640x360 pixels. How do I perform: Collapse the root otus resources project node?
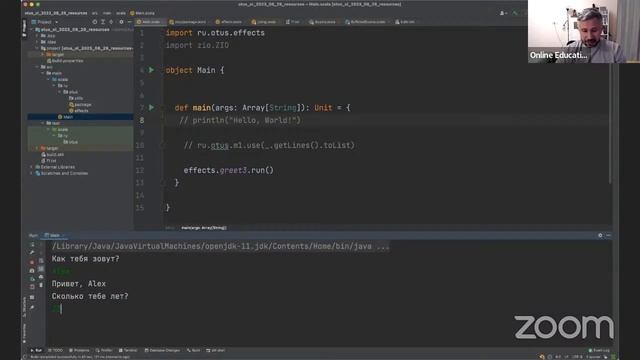pos(32,29)
